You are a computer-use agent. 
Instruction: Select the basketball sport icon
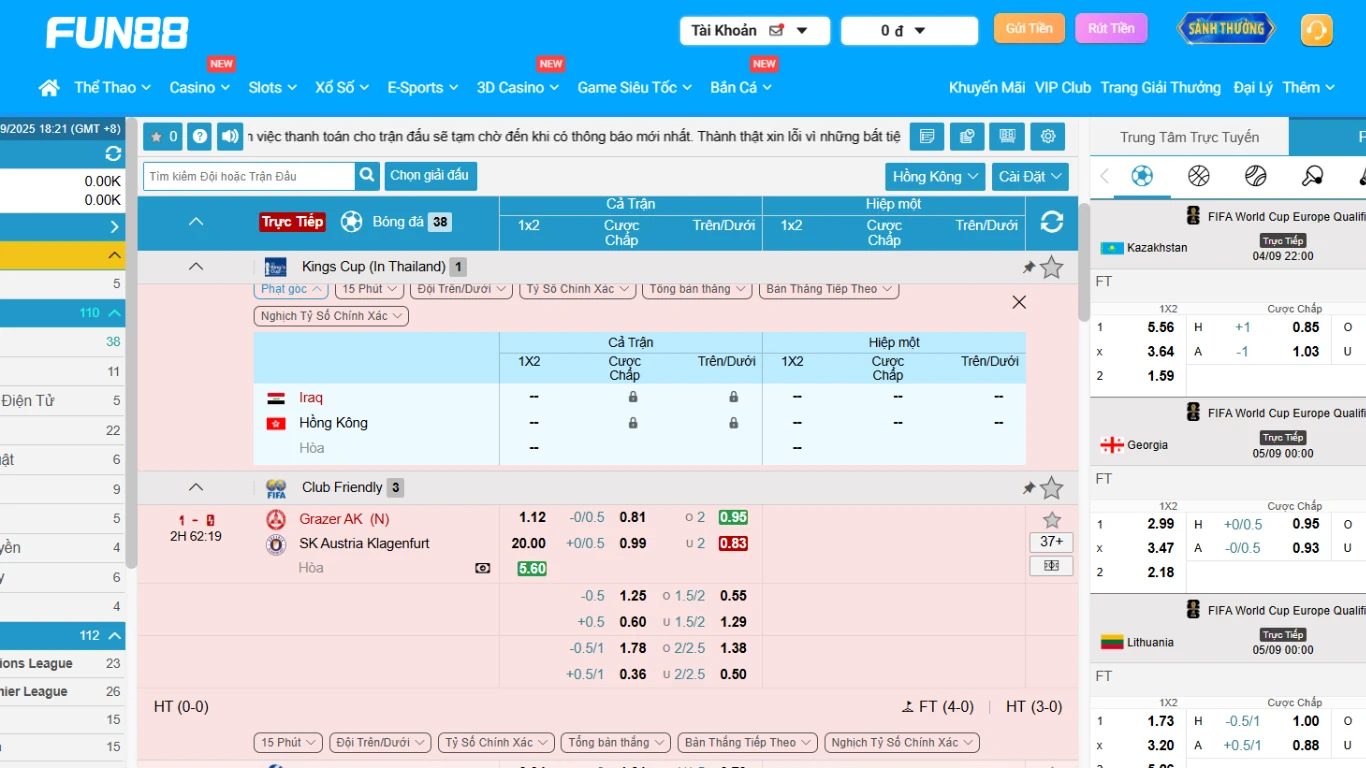click(1198, 176)
